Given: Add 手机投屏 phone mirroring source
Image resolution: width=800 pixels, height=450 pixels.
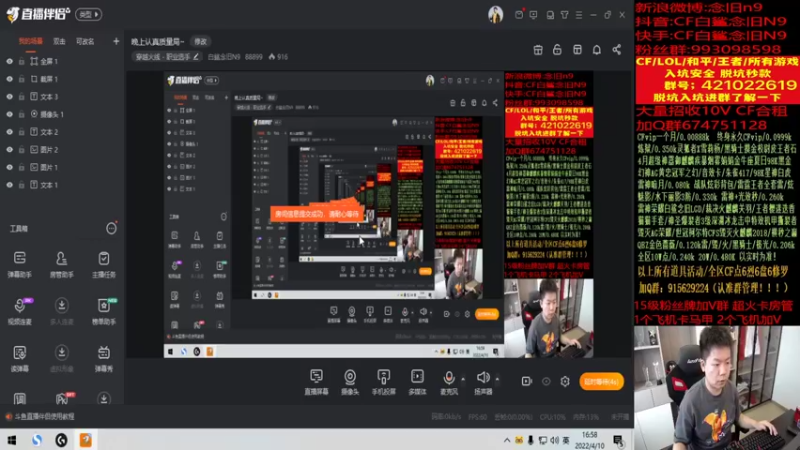Looking at the screenshot, I should 384,382.
